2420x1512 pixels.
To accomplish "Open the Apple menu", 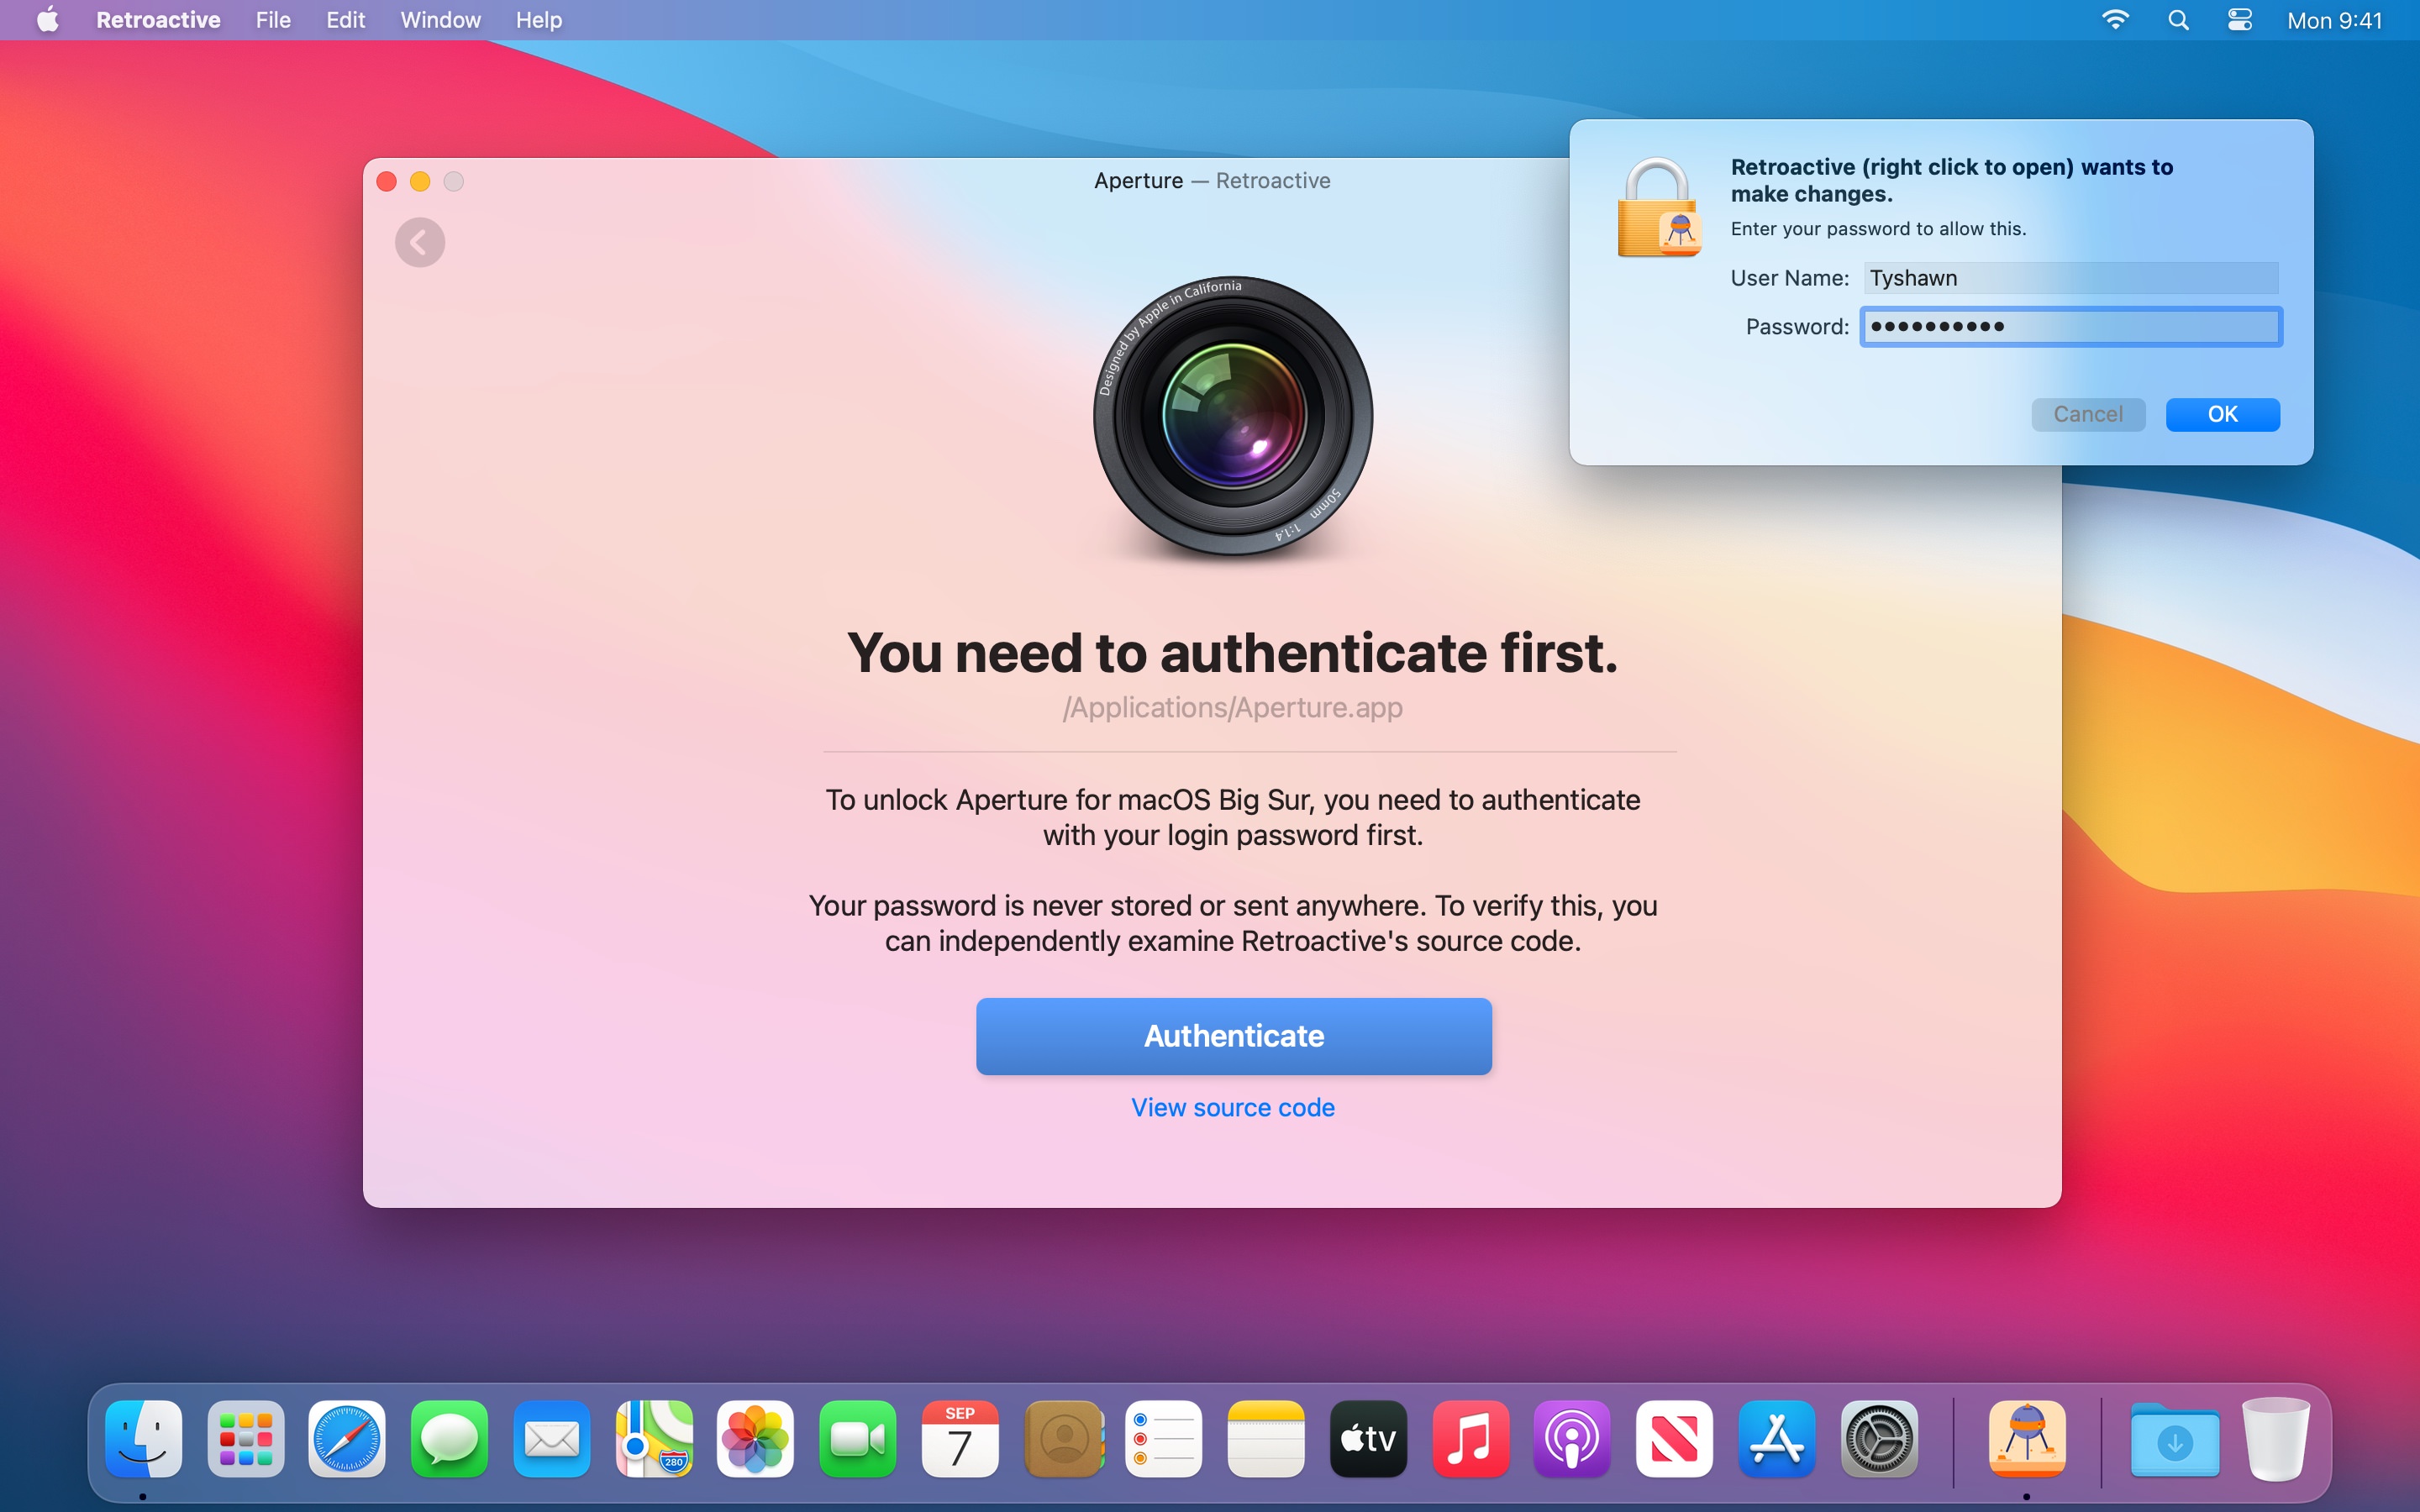I will click(x=47, y=20).
